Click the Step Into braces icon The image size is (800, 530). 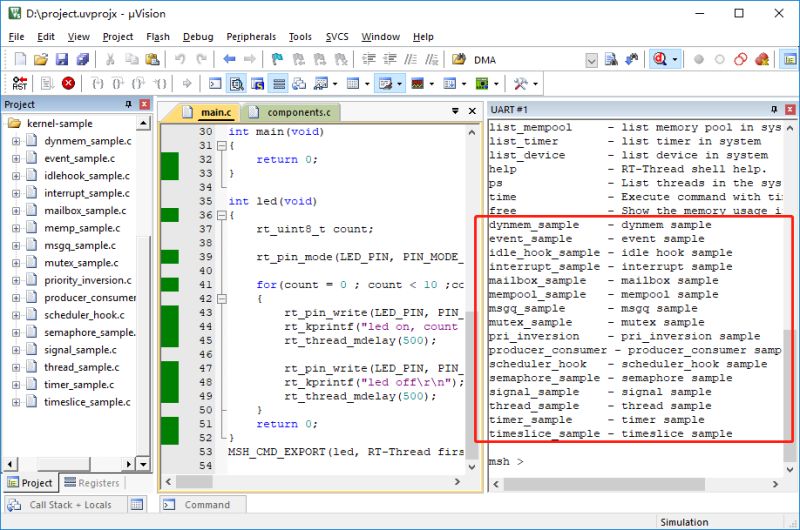pos(97,83)
